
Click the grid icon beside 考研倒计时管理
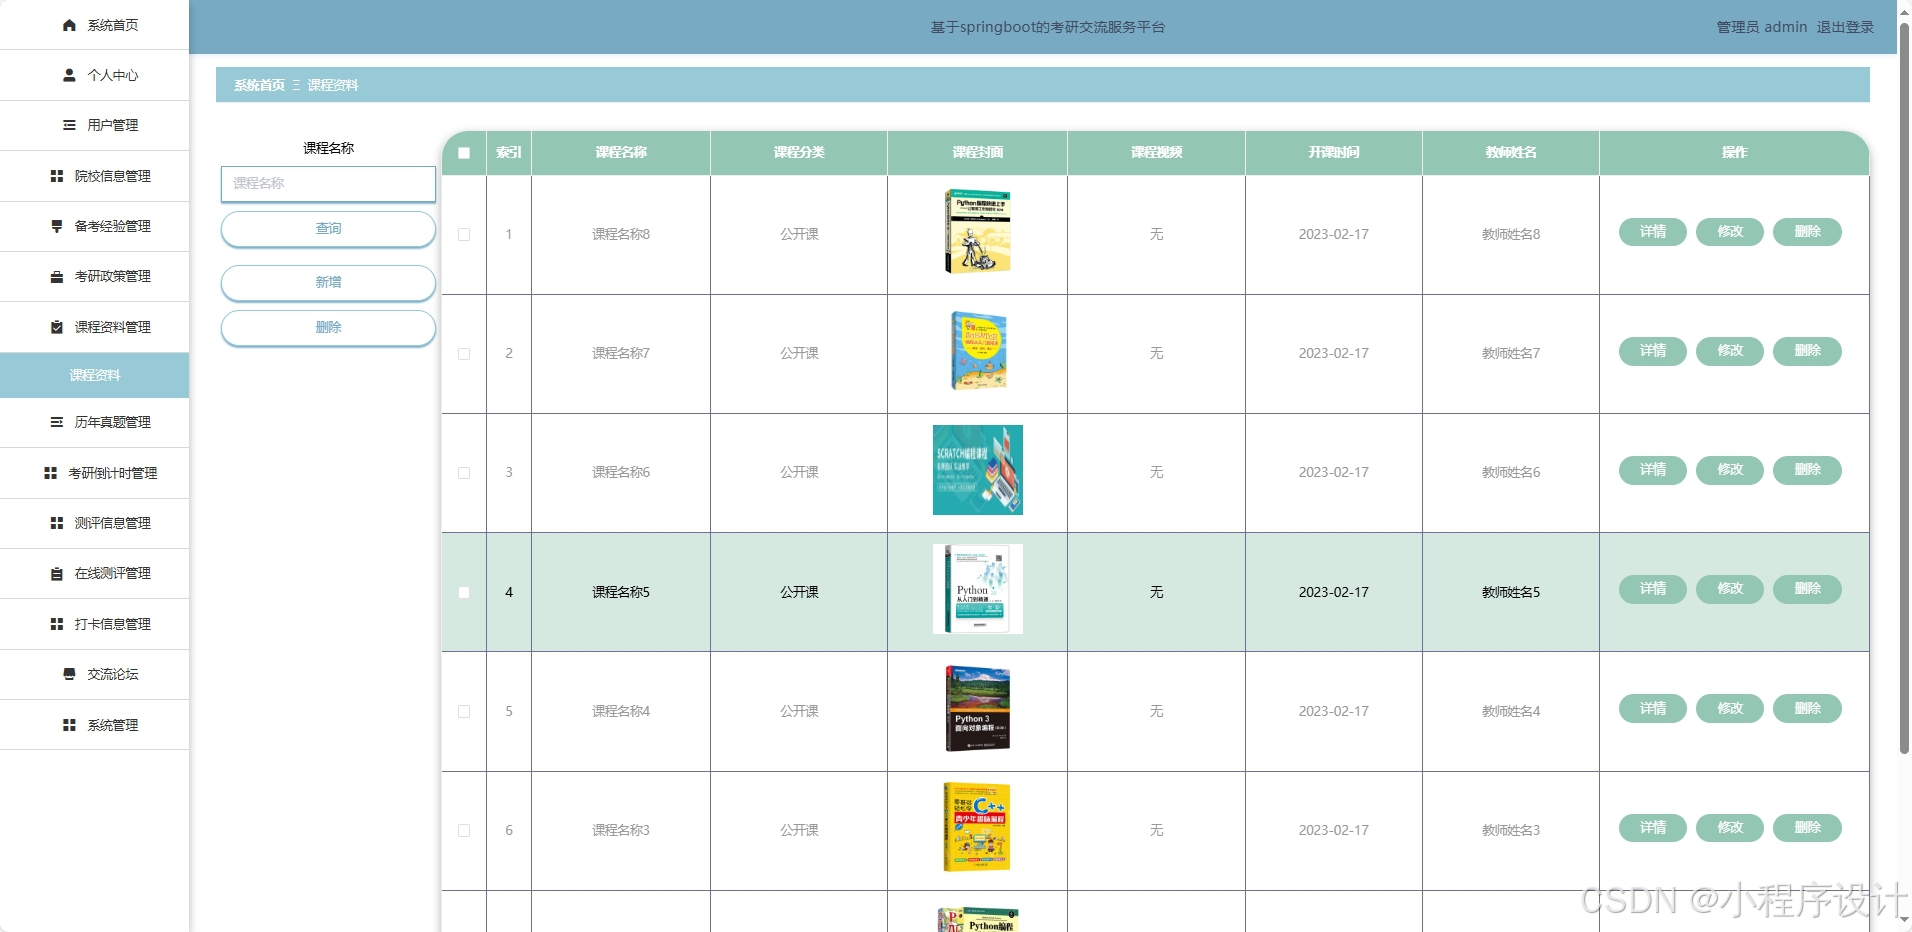pos(50,473)
